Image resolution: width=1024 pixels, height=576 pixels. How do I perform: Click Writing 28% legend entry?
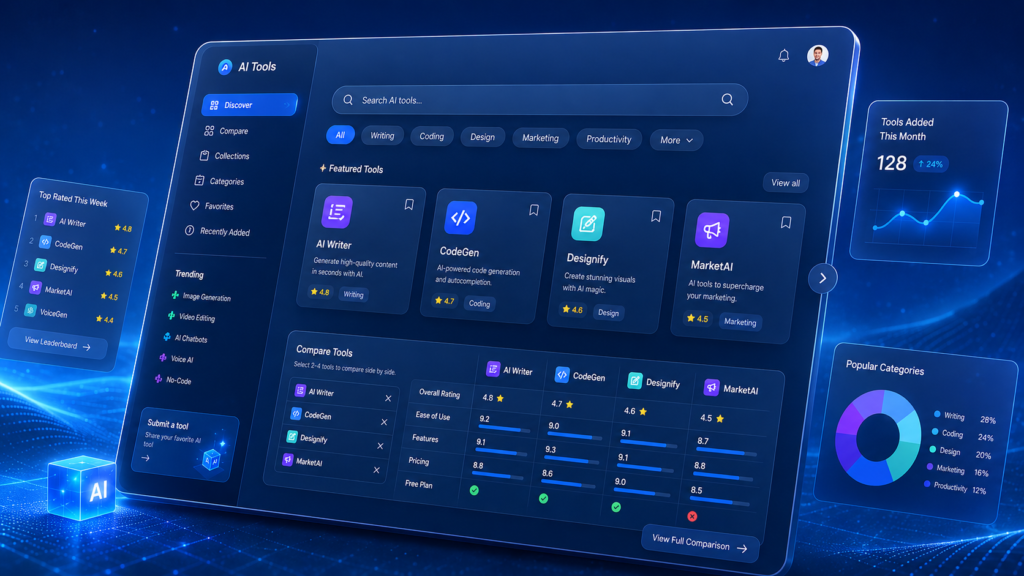[964, 417]
